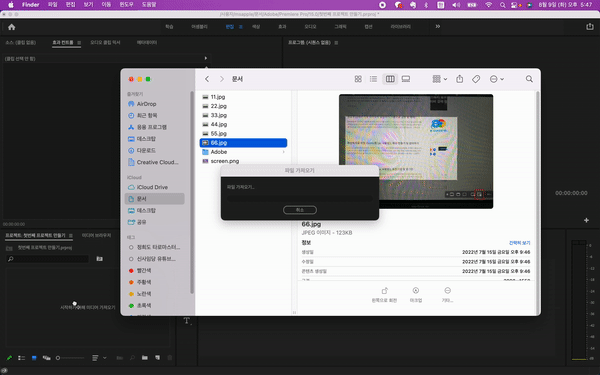Viewport: 600px width, 375px height.
Task: Open the button editor plus icon in Program monitor
Action: click(586, 220)
